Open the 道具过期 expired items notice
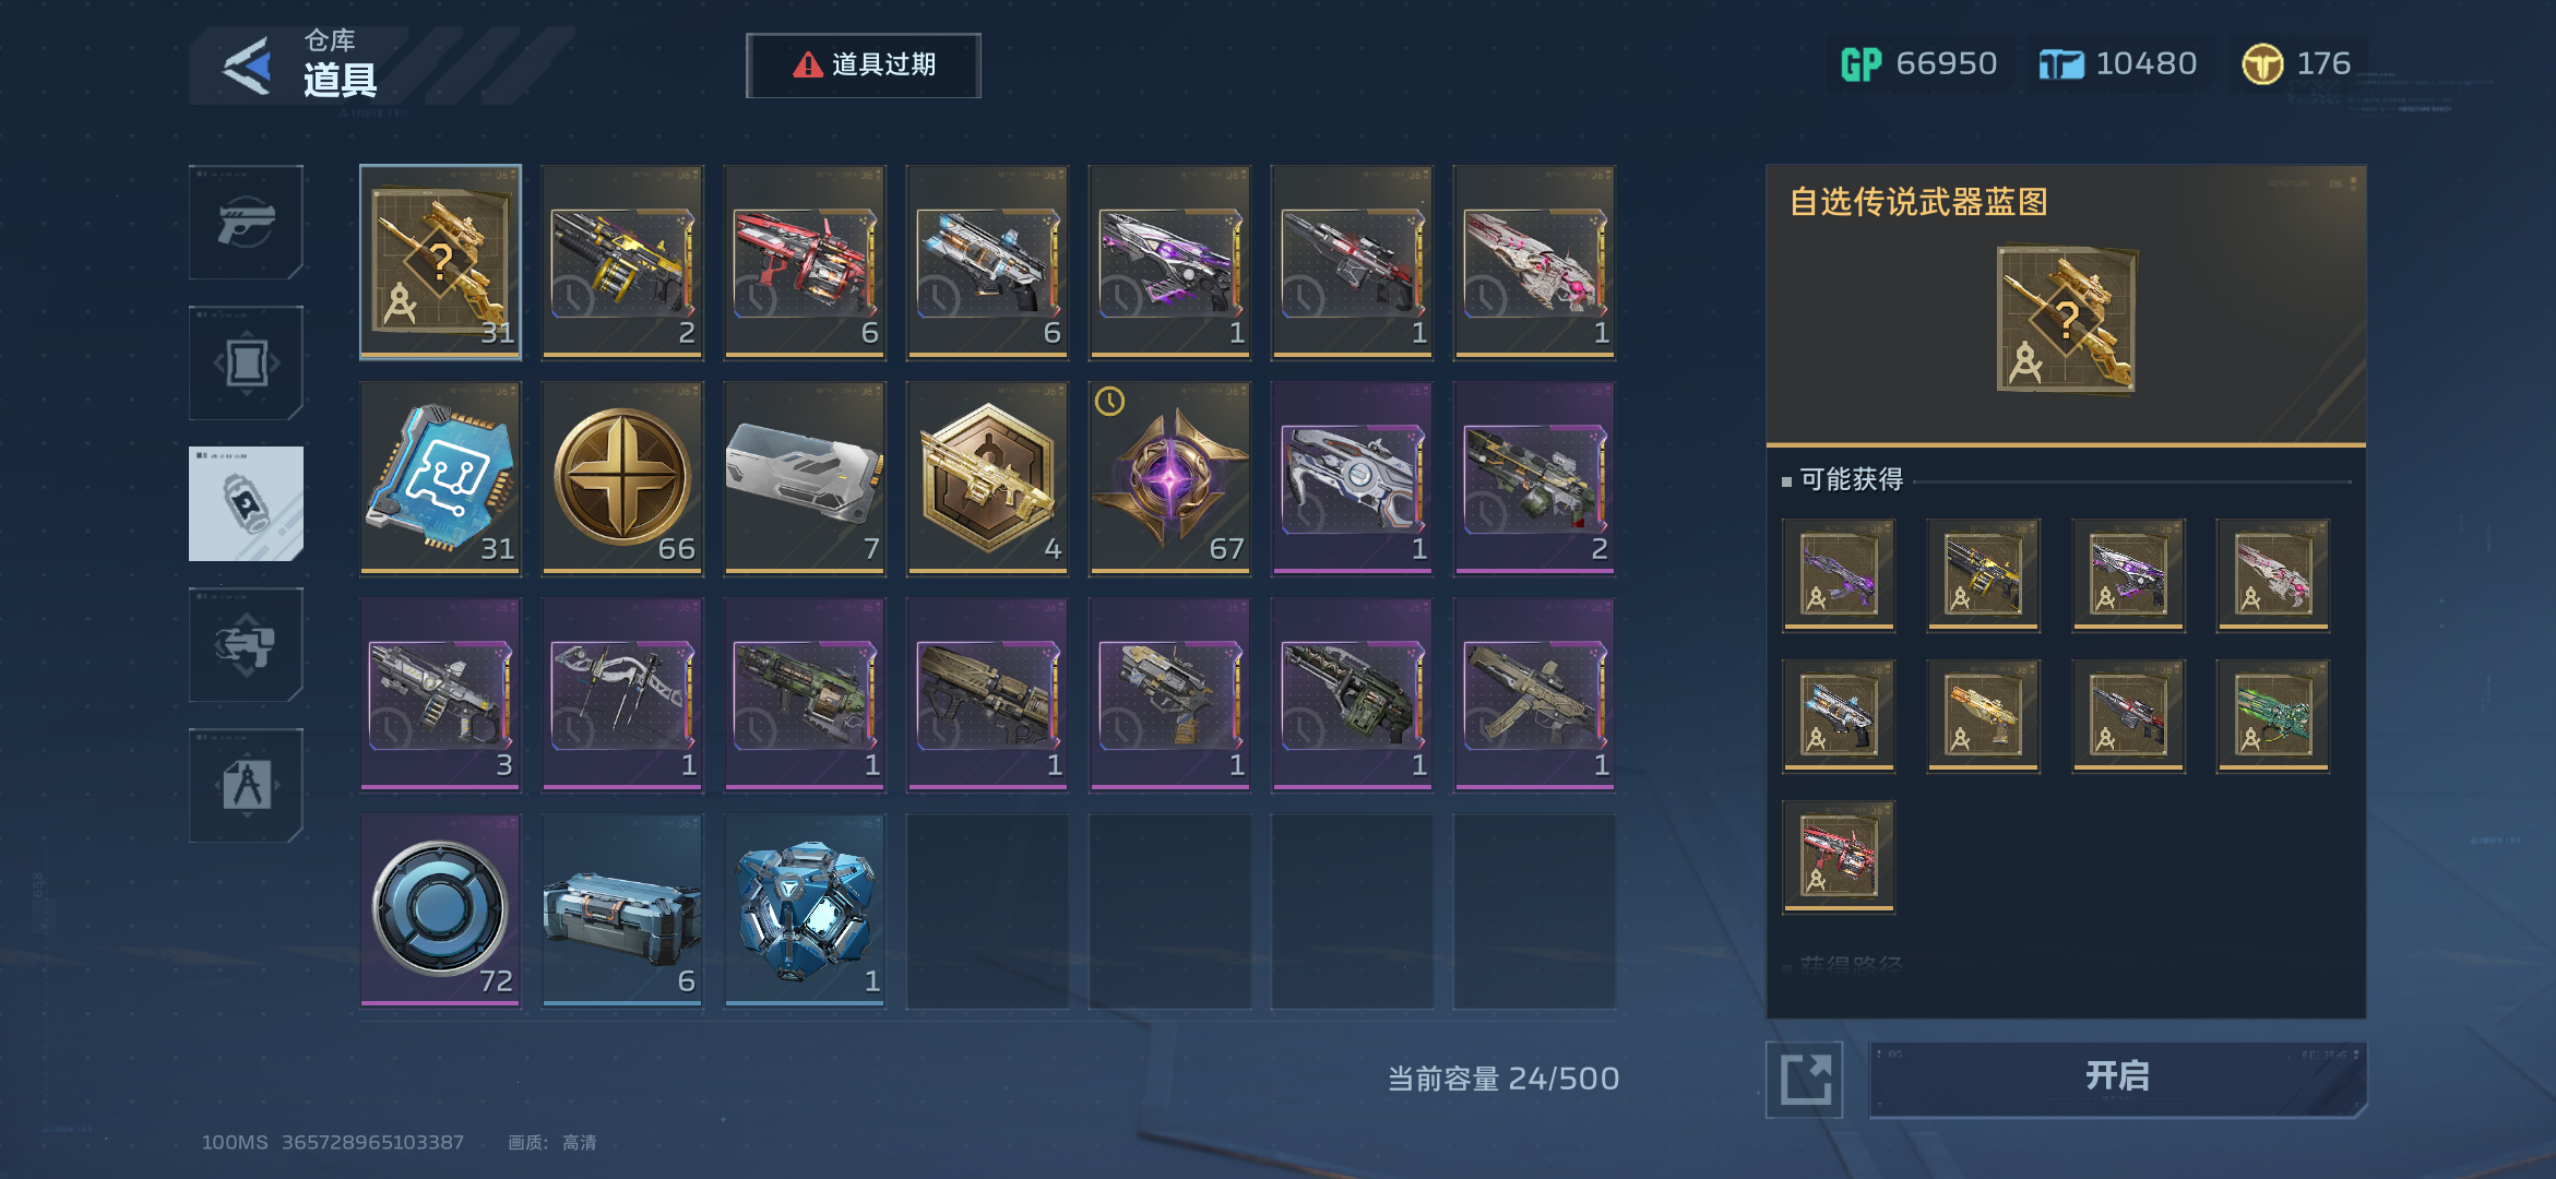The image size is (2556, 1179). [x=863, y=65]
